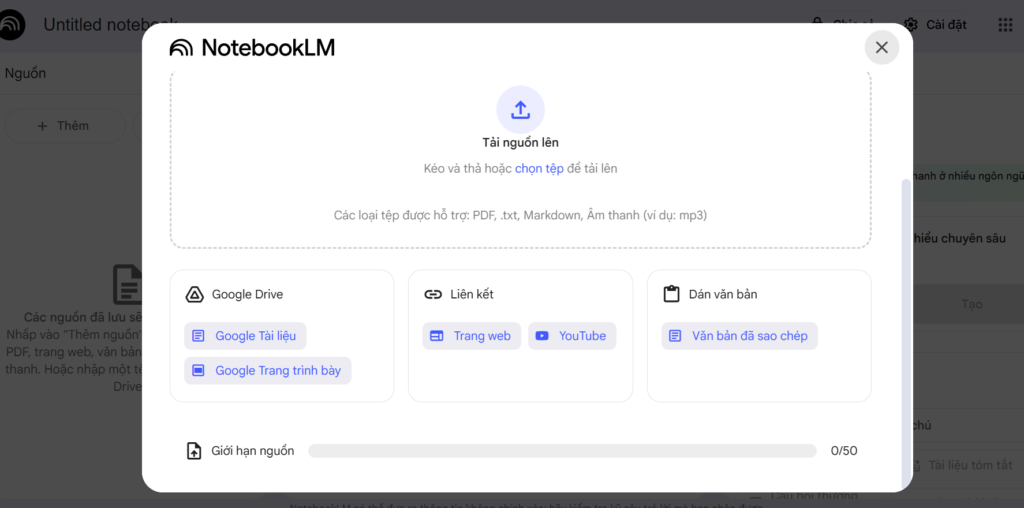Add a Trang web link source
This screenshot has height=508, width=1024.
[x=472, y=336]
